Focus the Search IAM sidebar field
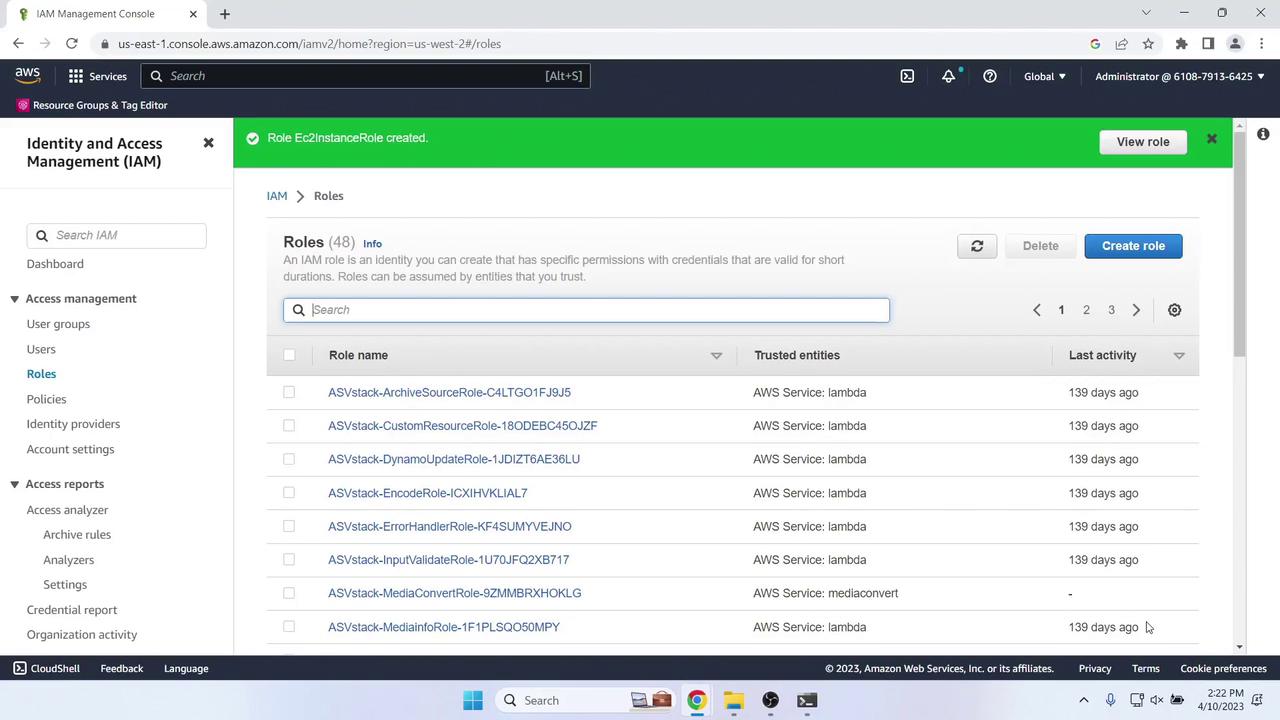 pos(117,235)
